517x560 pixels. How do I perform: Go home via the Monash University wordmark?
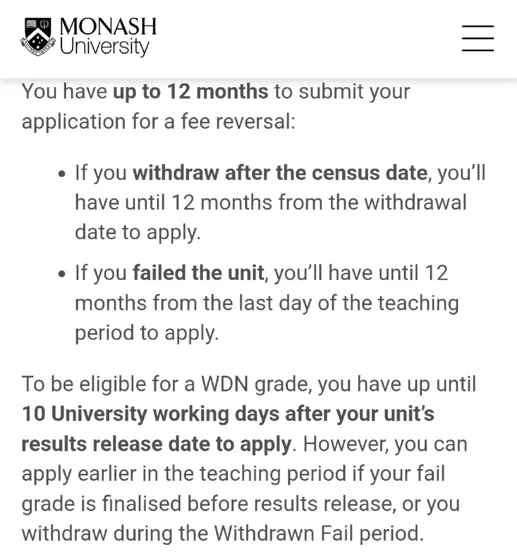pyautogui.click(x=108, y=37)
